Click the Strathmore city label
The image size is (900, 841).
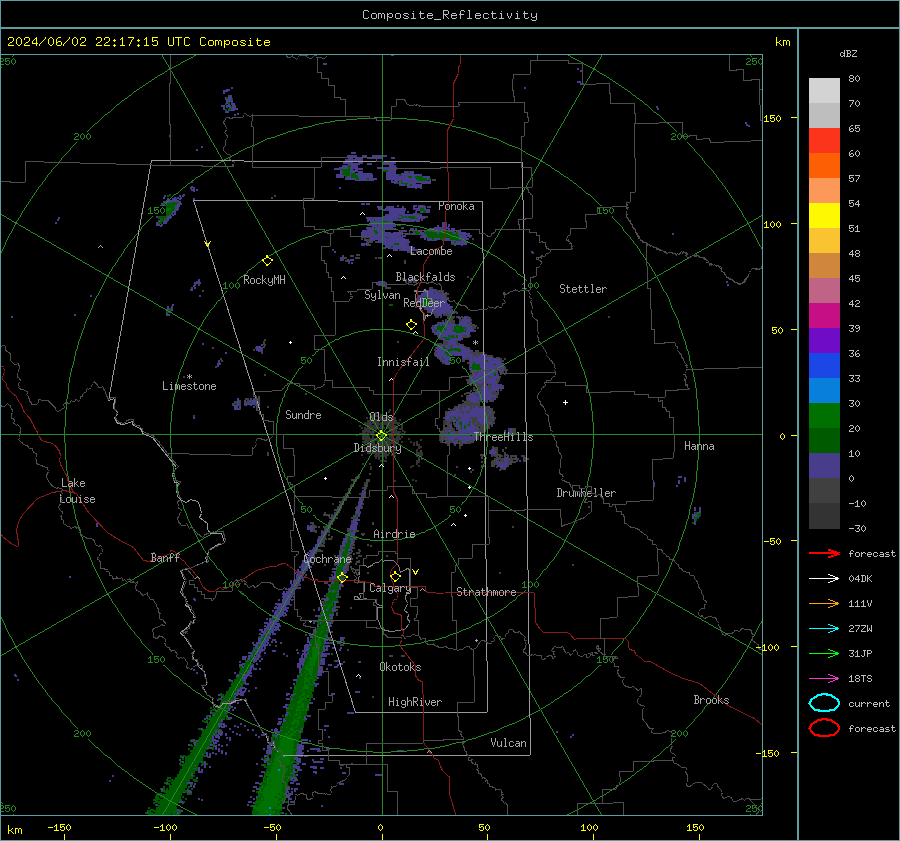[x=486, y=592]
